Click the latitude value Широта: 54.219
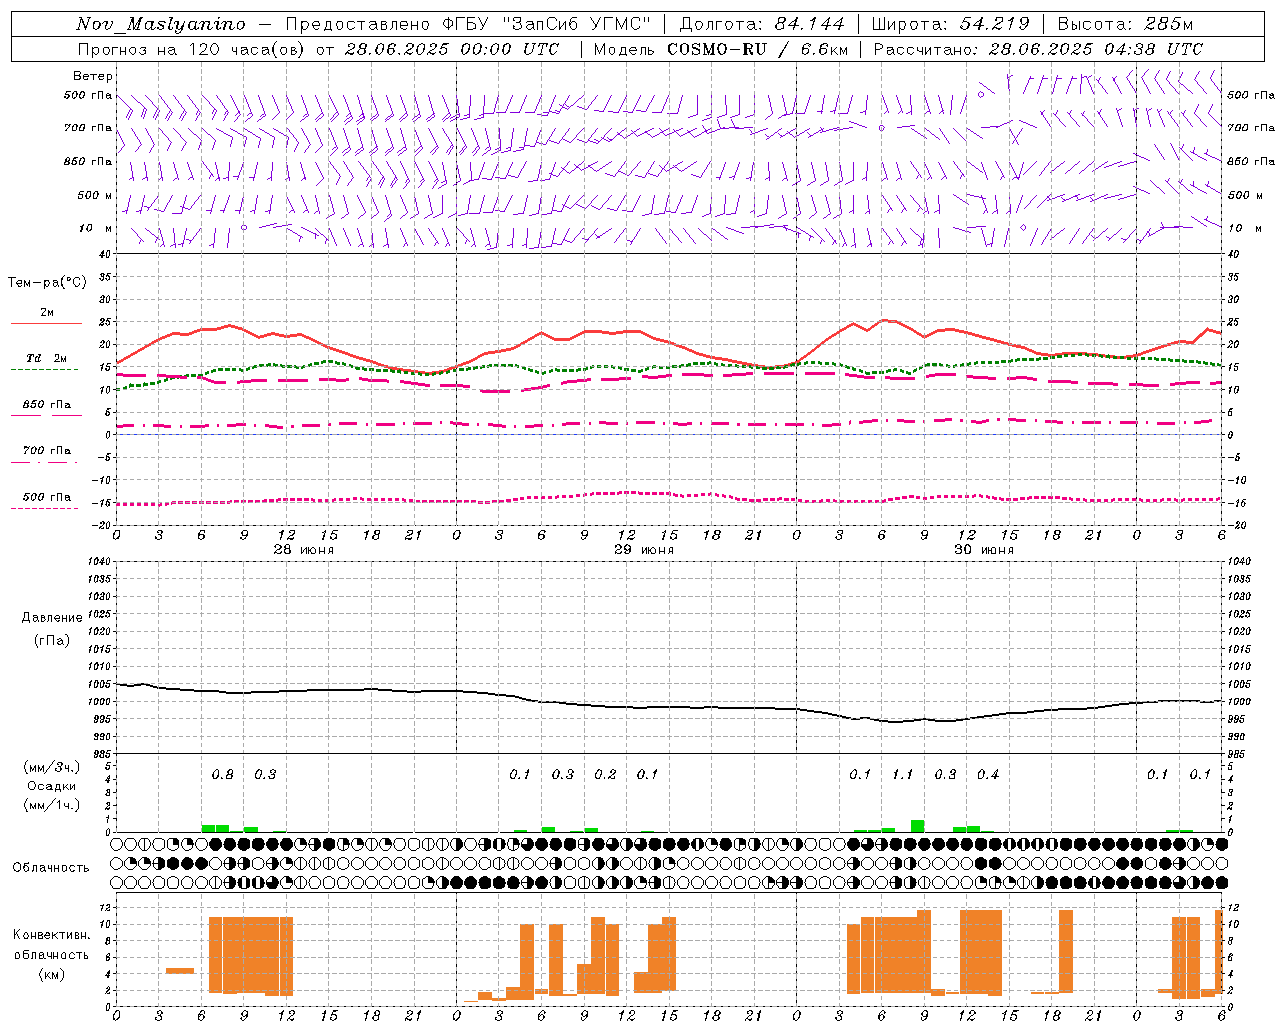This screenshot has height=1024, width=1280. 950,24
